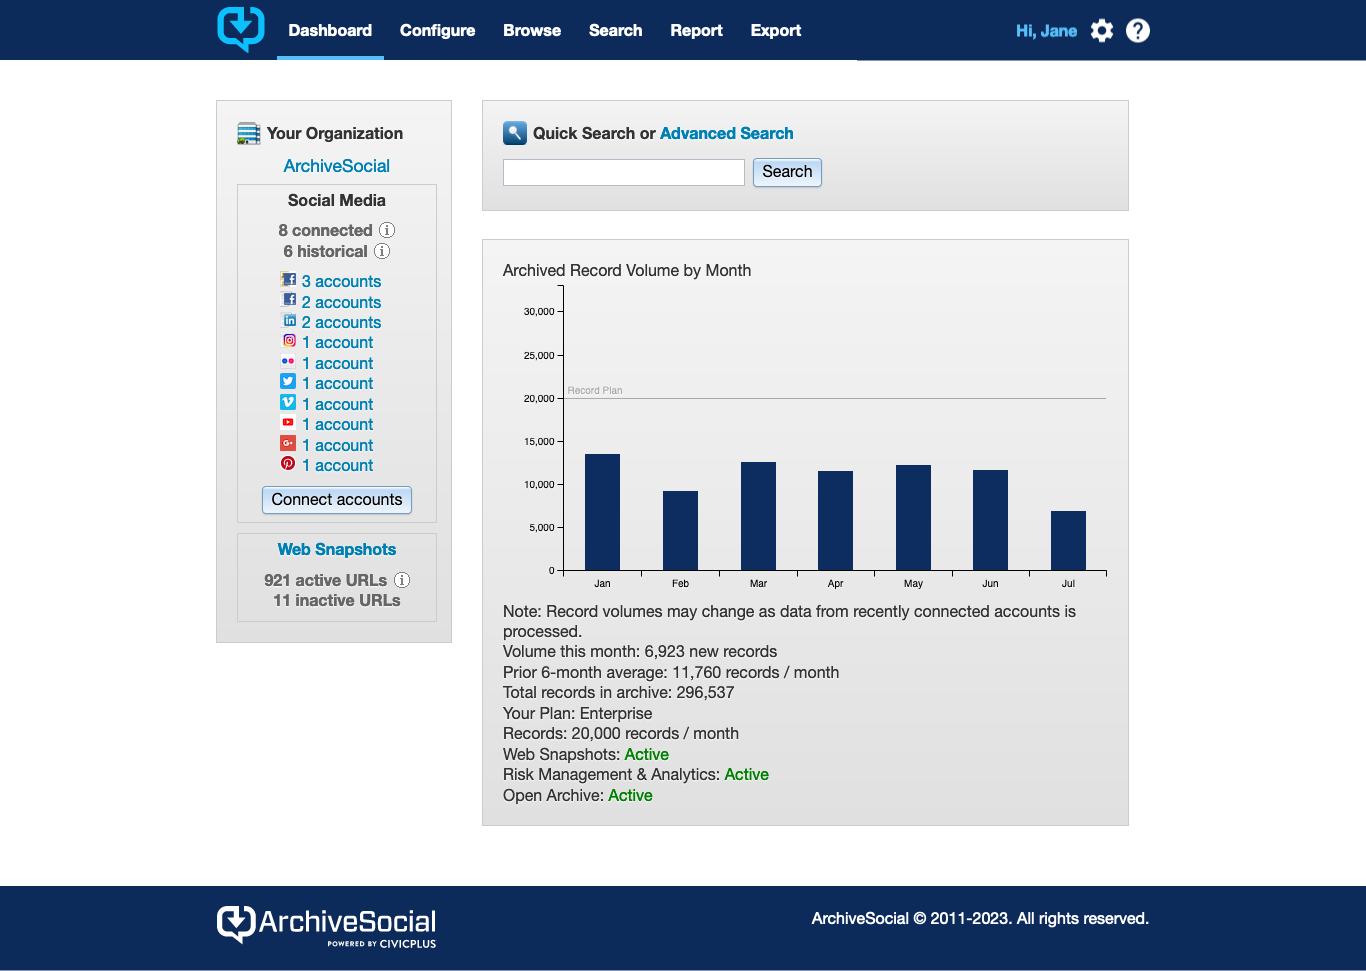
Task: Click the info icon next to 8 connected
Action: point(388,230)
